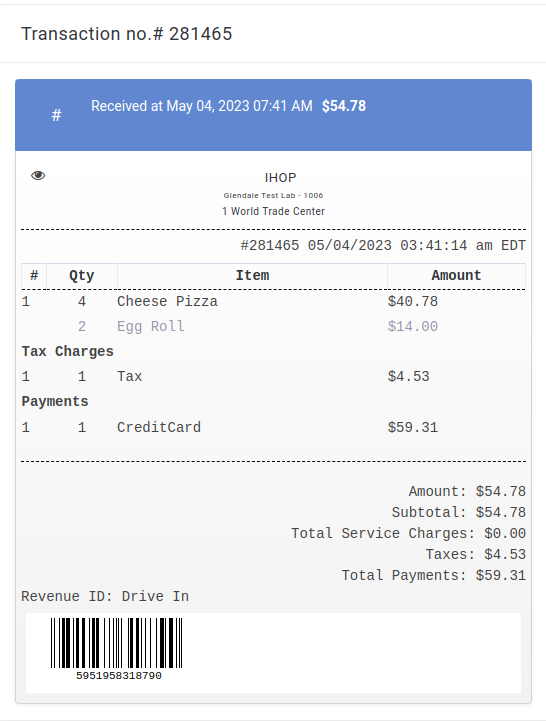Screen dimensions: 546x722
Task: Click the $54.78 total in blue header
Action: click(x=344, y=106)
